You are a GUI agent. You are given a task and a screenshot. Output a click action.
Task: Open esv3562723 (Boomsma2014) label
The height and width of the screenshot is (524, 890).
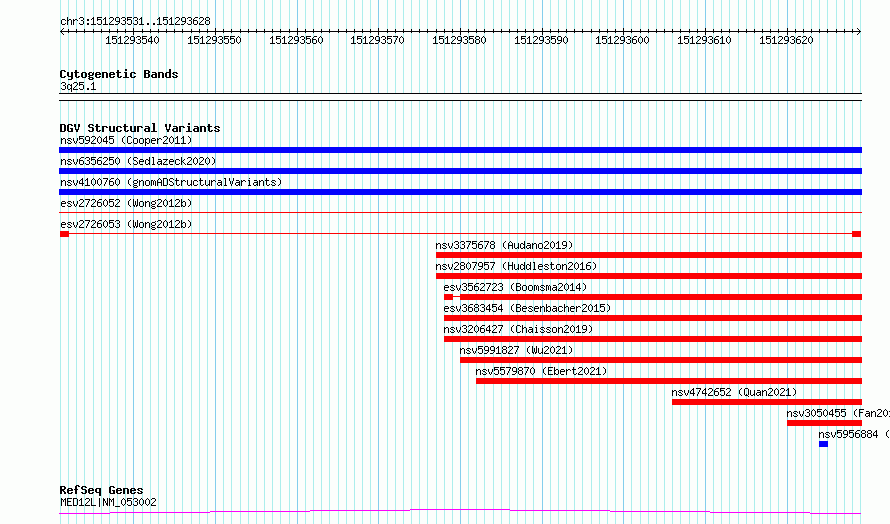click(515, 287)
